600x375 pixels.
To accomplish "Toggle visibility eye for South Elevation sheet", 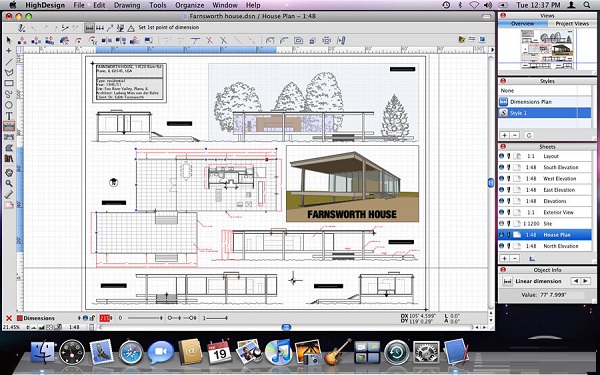I will [502, 167].
